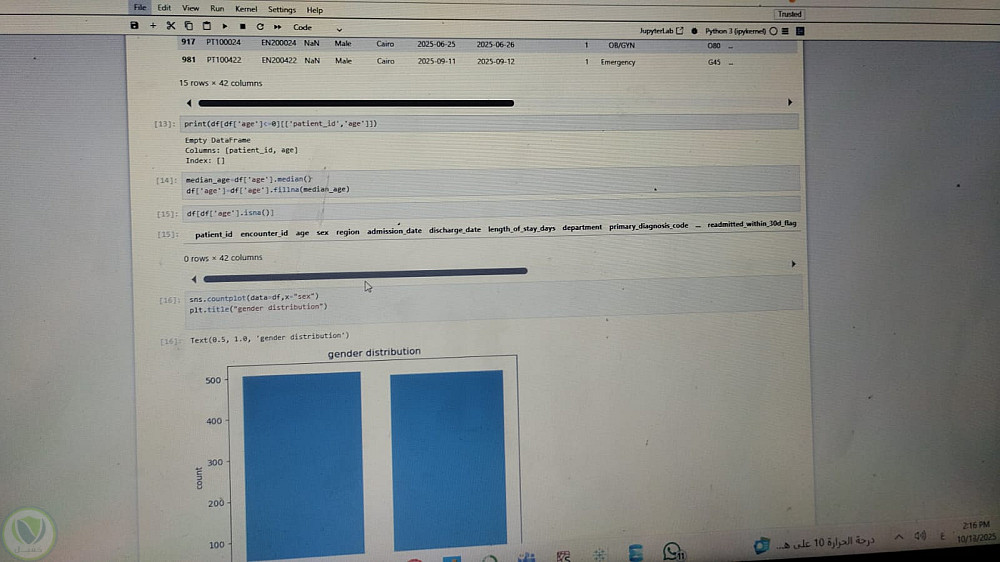Open the taskbar clock showing 2:16 PM
This screenshot has height=562, width=1000.
(976, 531)
